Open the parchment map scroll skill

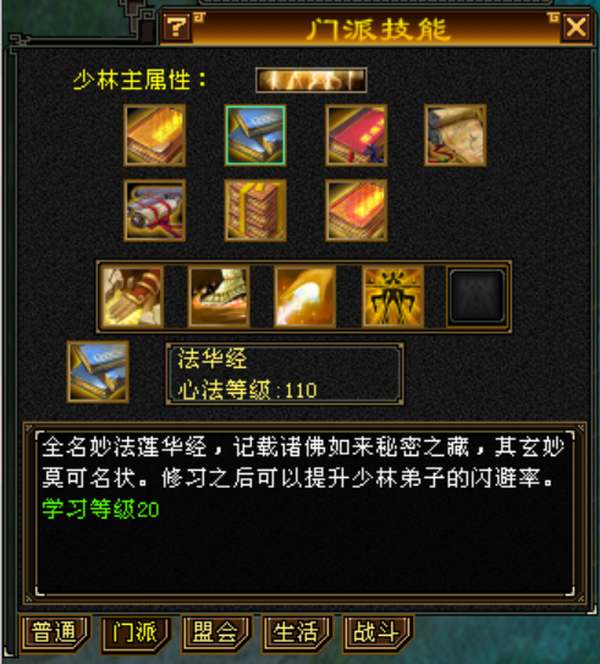(x=455, y=135)
